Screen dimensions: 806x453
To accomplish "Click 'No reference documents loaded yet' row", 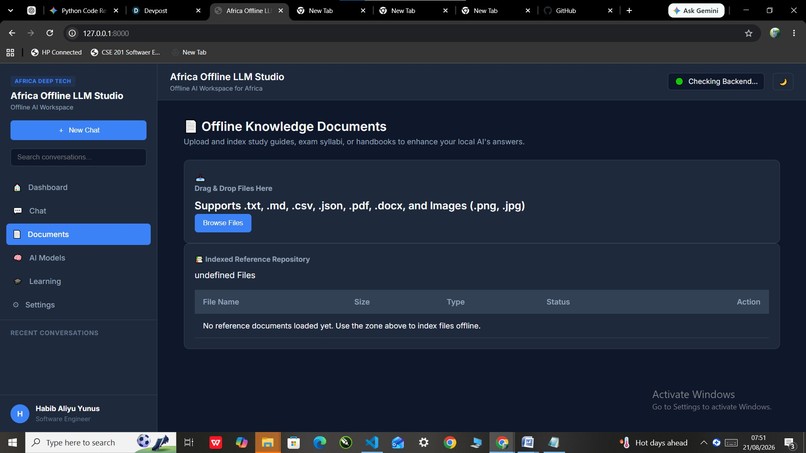I will 482,326.
